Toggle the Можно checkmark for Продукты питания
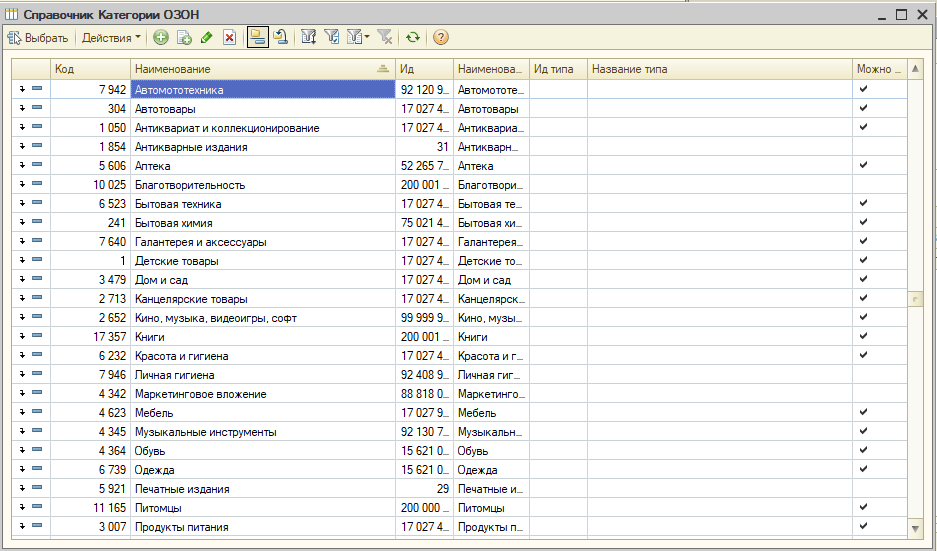 tap(863, 526)
